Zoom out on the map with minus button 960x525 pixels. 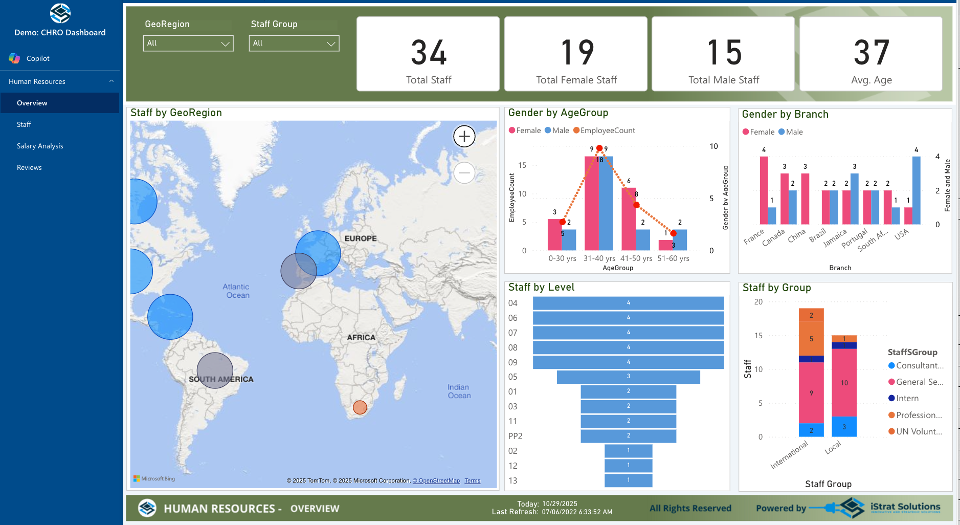pyautogui.click(x=464, y=173)
